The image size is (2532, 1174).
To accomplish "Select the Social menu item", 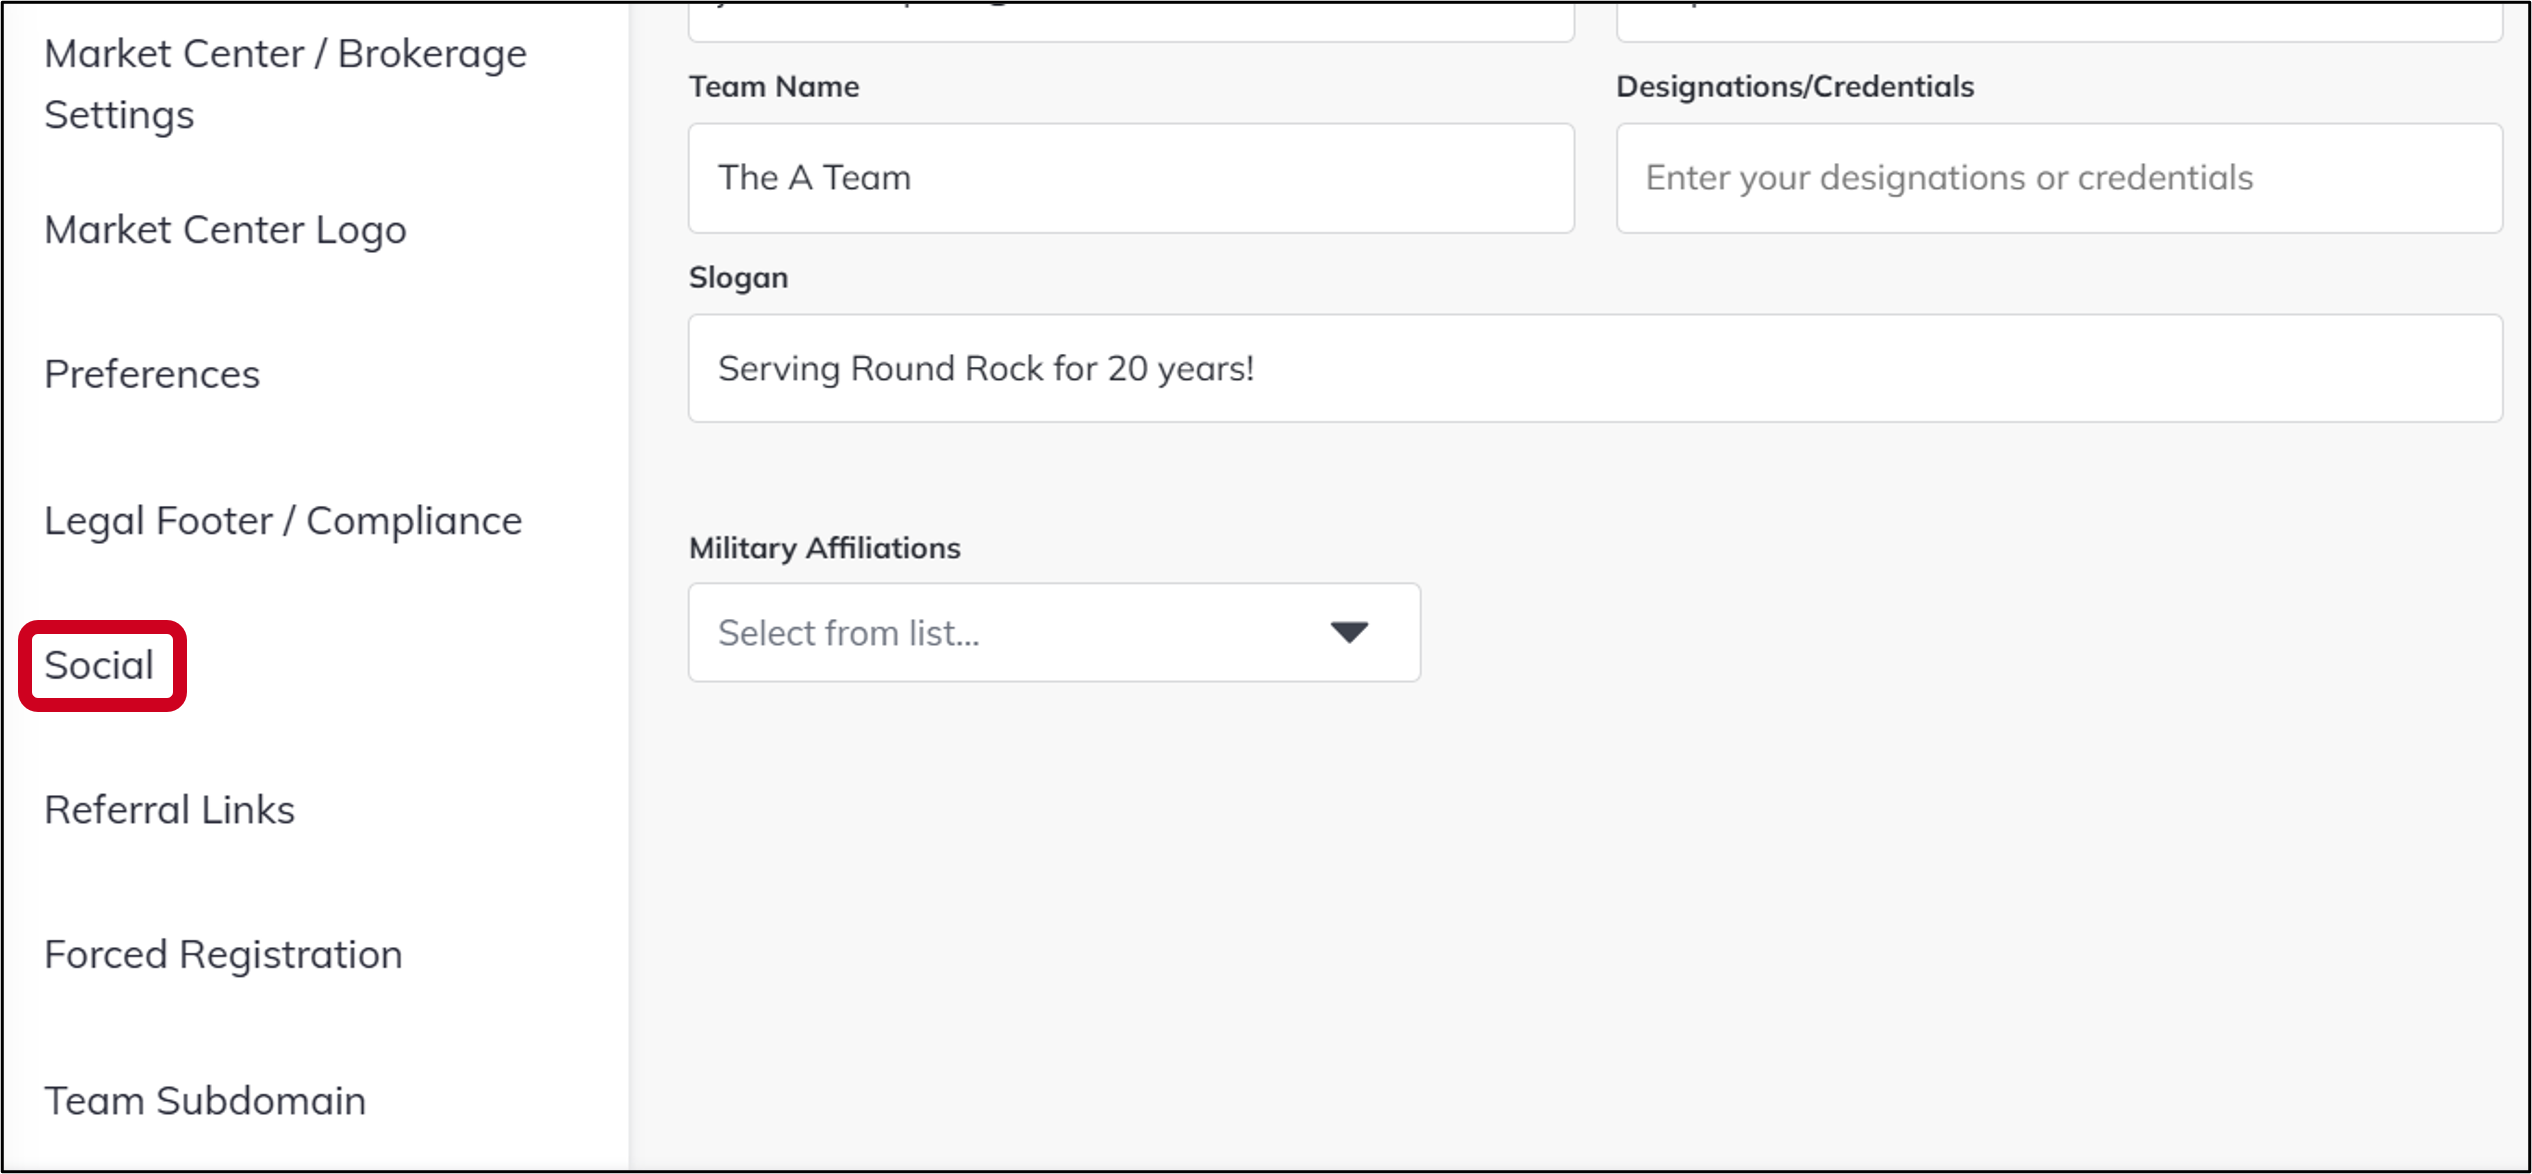I will click(99, 665).
